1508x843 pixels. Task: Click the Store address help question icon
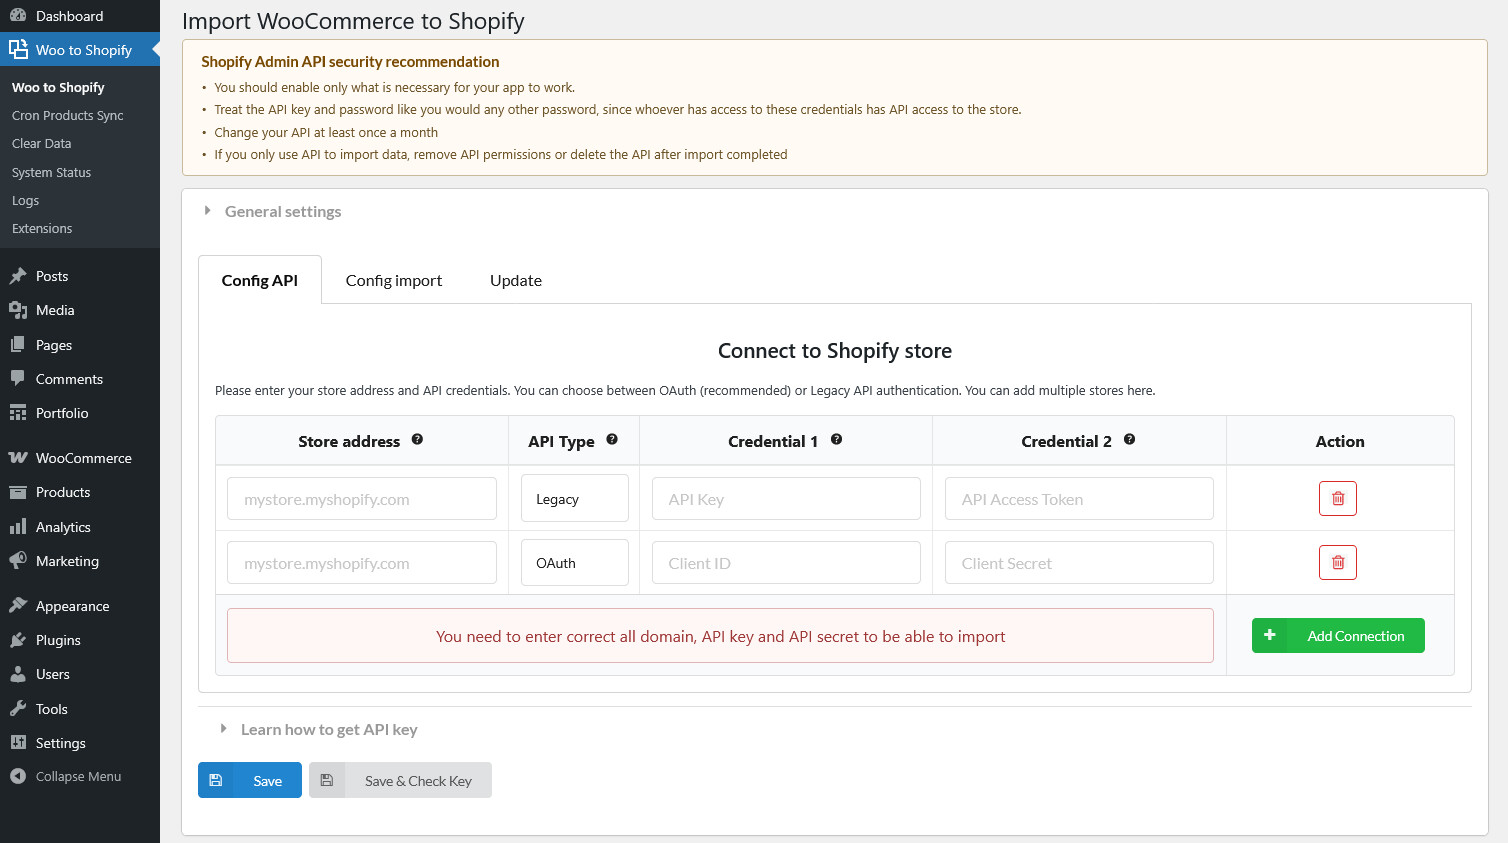tap(417, 440)
